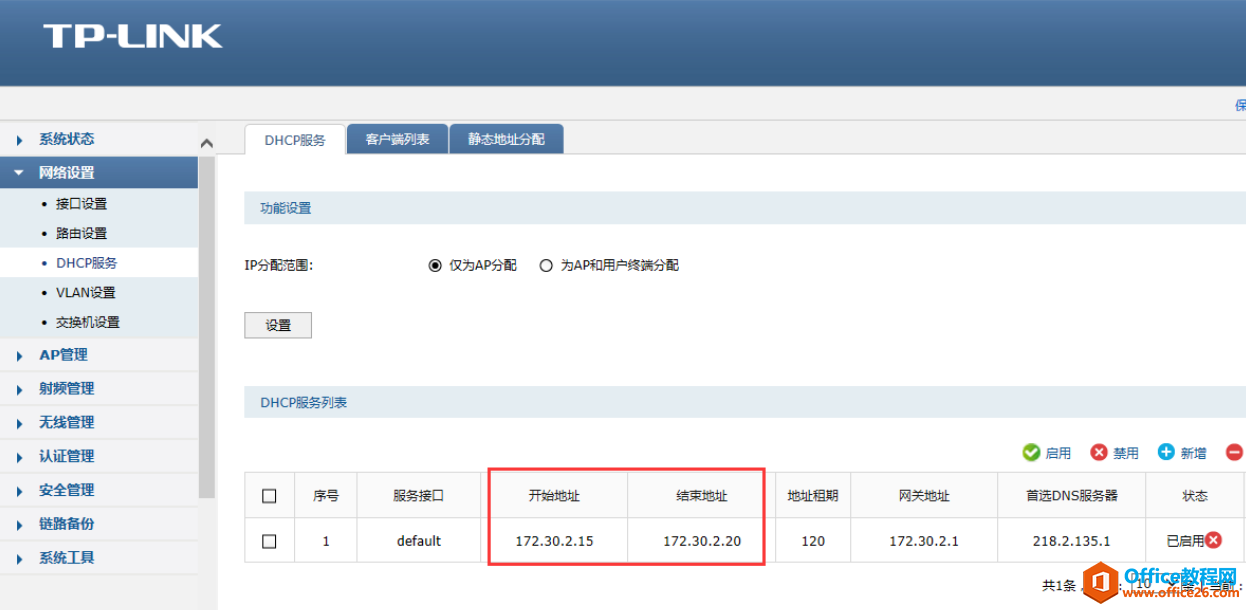This screenshot has width=1246, height=610.
Task: Click the TP-LINK logo
Action: coord(132,37)
